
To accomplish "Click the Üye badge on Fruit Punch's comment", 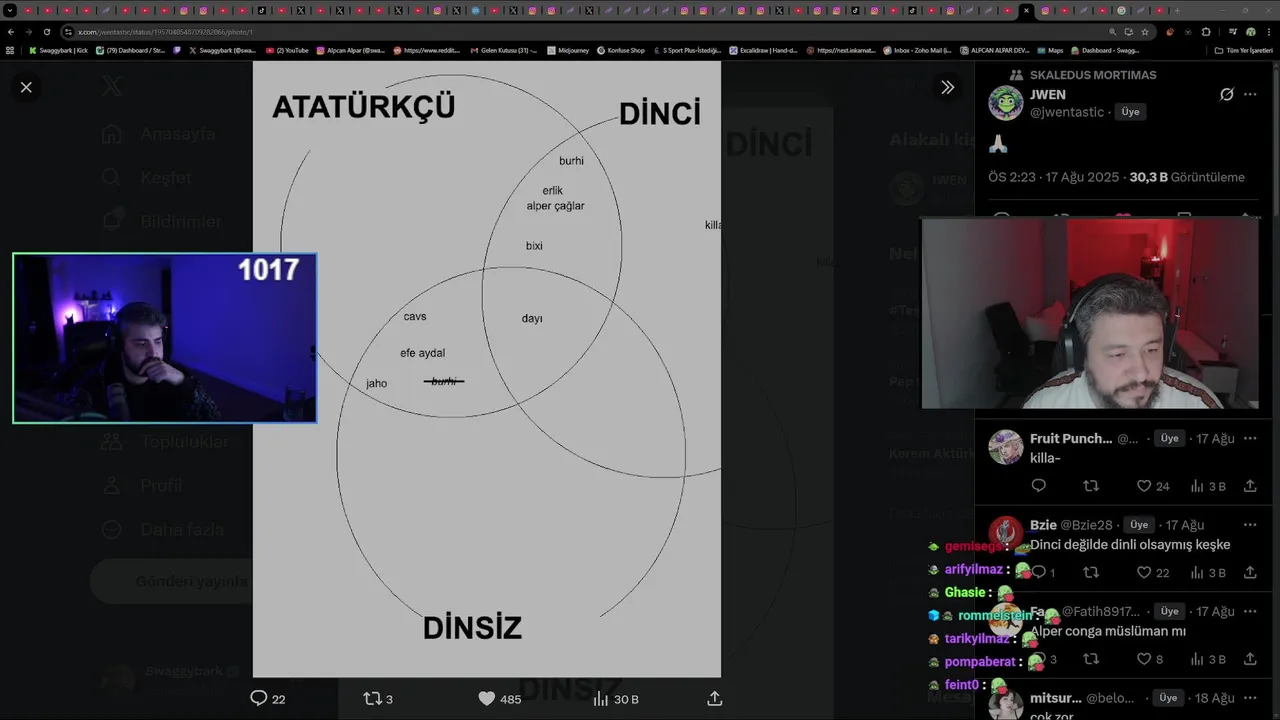I will click(1169, 438).
